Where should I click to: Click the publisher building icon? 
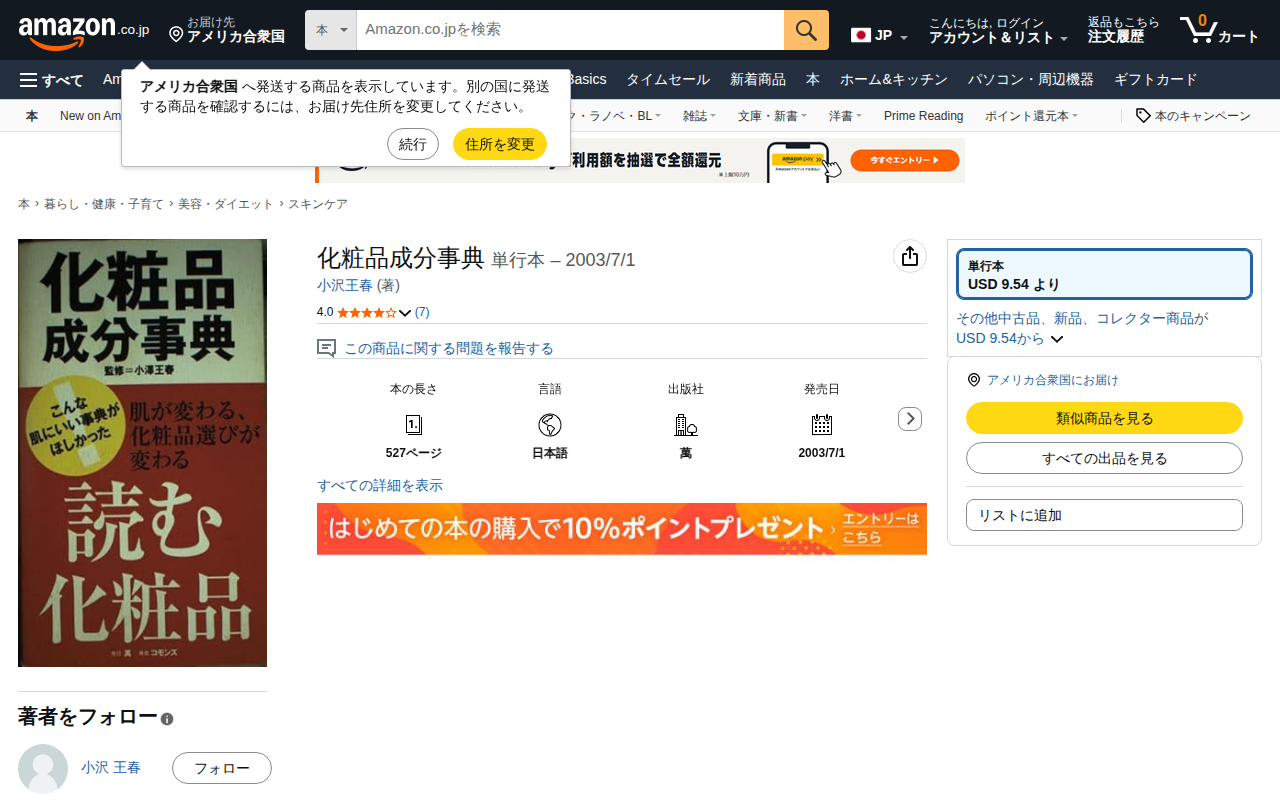tap(685, 425)
